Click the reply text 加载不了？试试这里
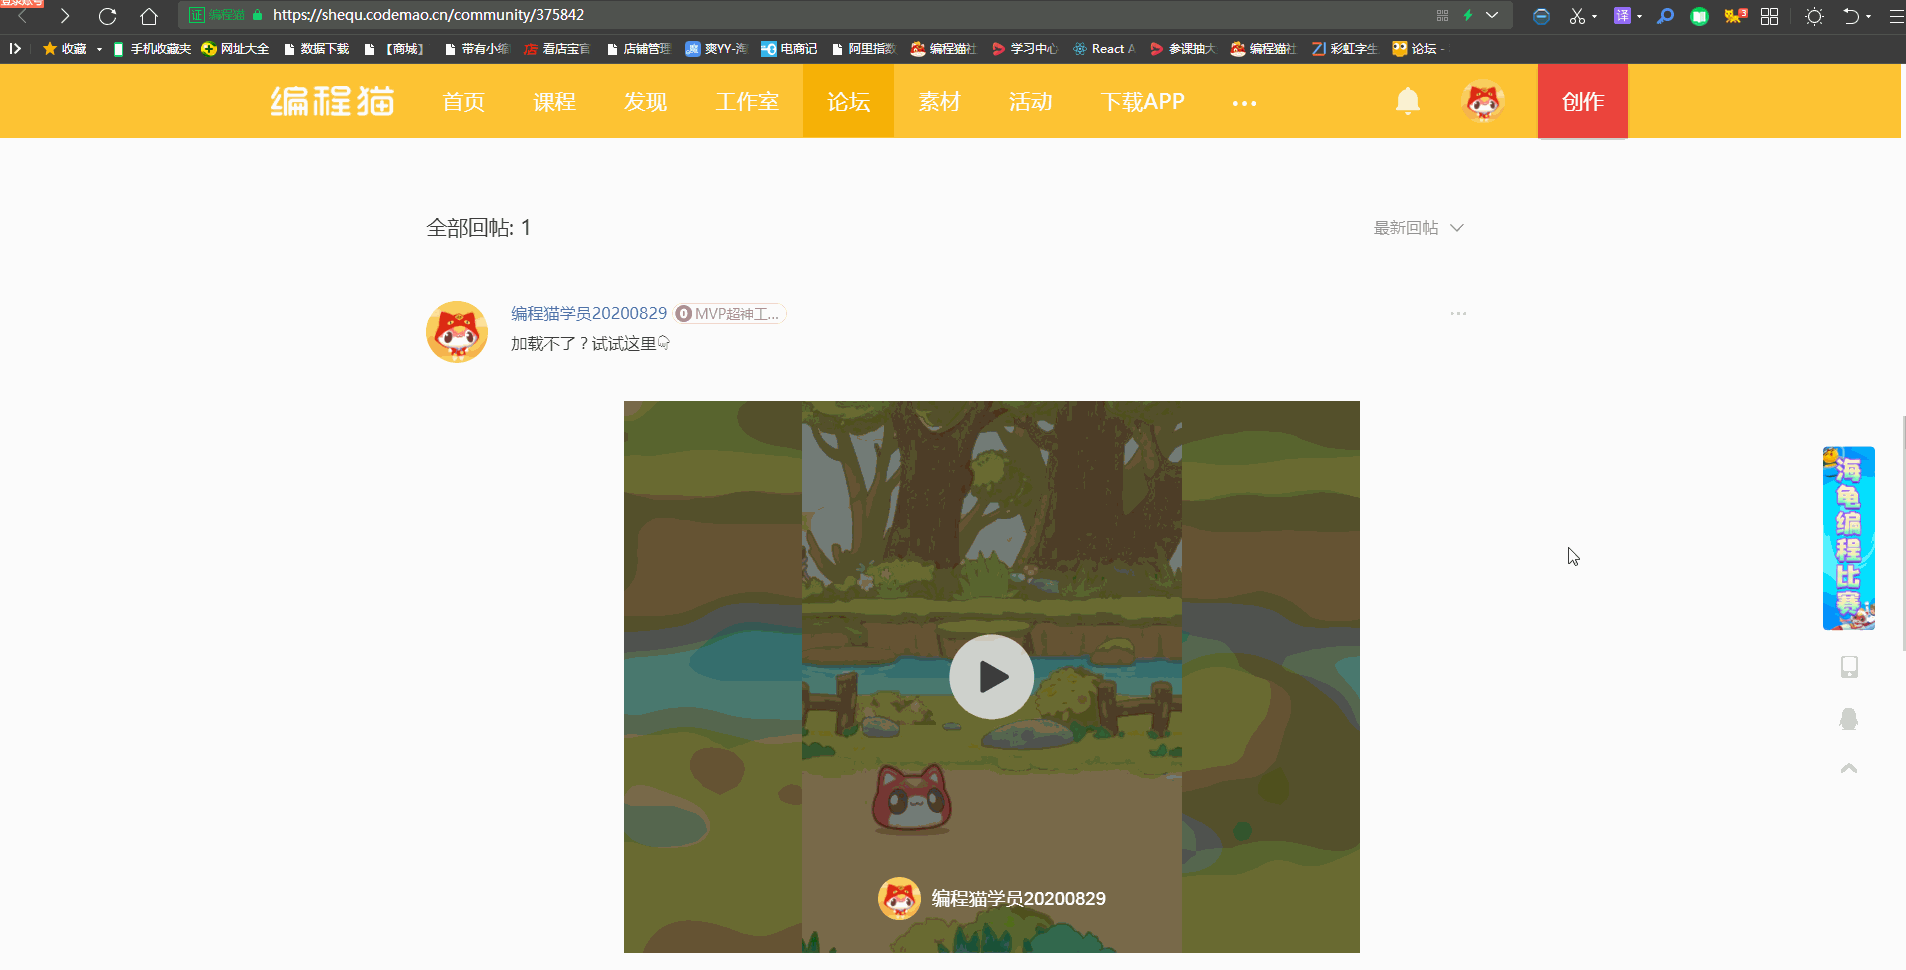 [590, 344]
